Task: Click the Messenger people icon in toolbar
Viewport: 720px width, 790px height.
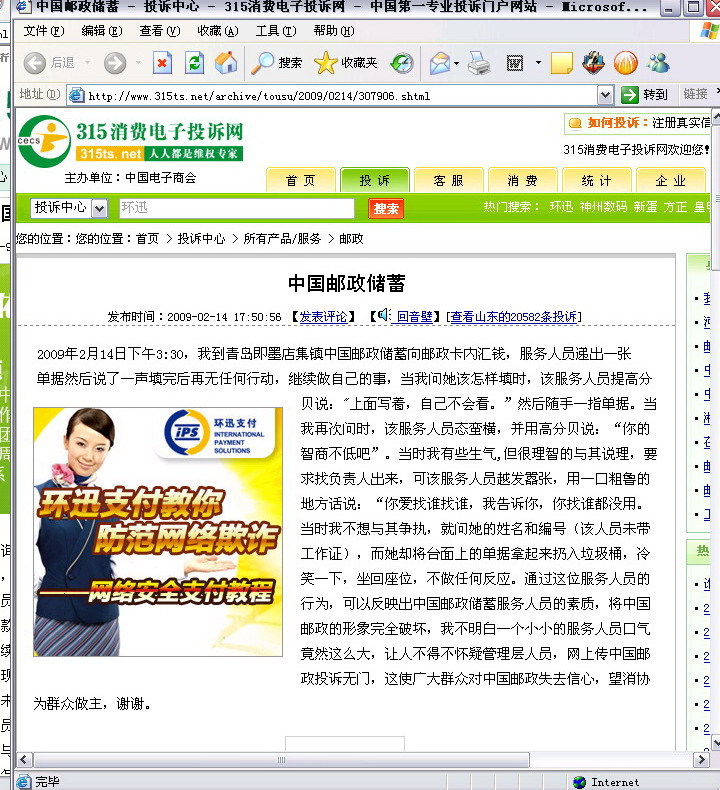Action: 657,63
